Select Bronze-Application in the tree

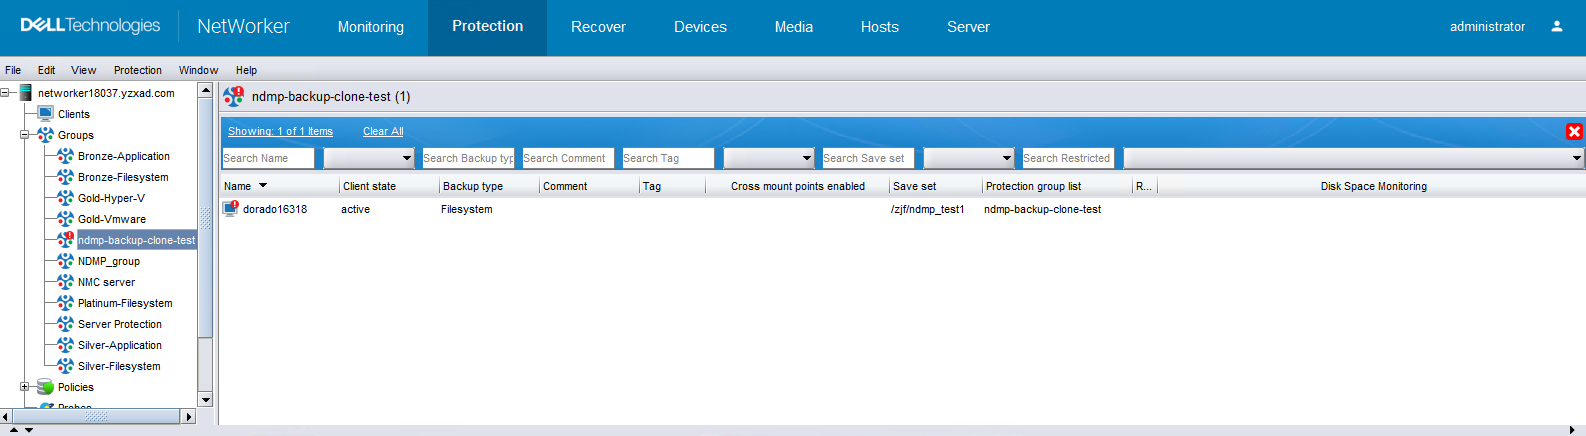(124, 156)
